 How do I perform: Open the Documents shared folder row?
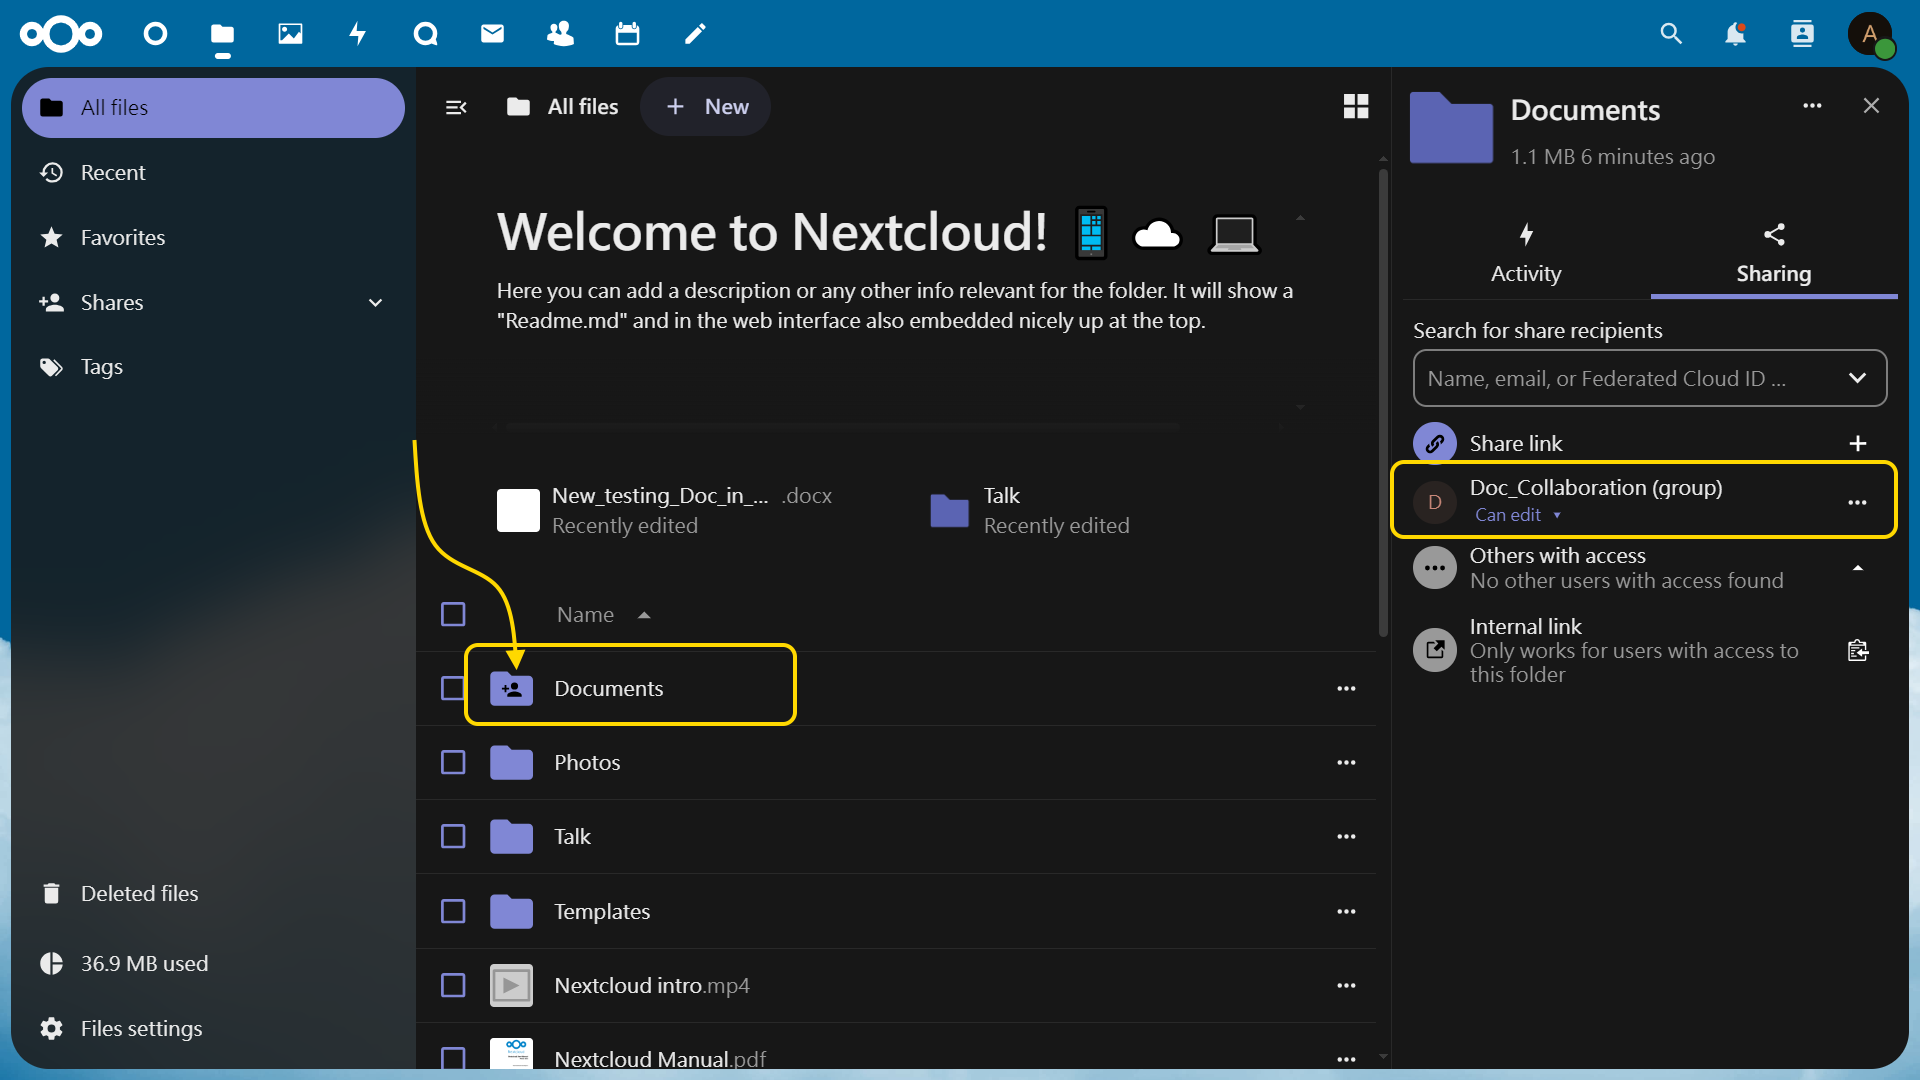[x=896, y=688]
